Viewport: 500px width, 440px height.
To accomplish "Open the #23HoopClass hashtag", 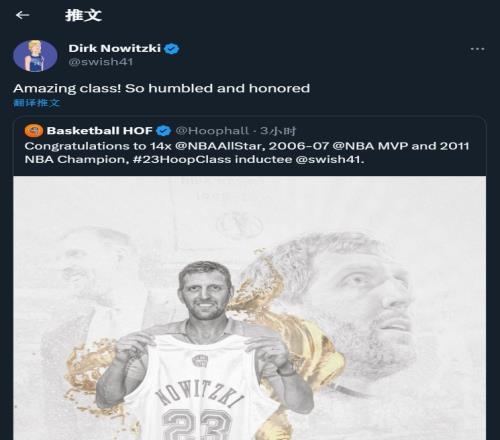I will (x=182, y=159).
